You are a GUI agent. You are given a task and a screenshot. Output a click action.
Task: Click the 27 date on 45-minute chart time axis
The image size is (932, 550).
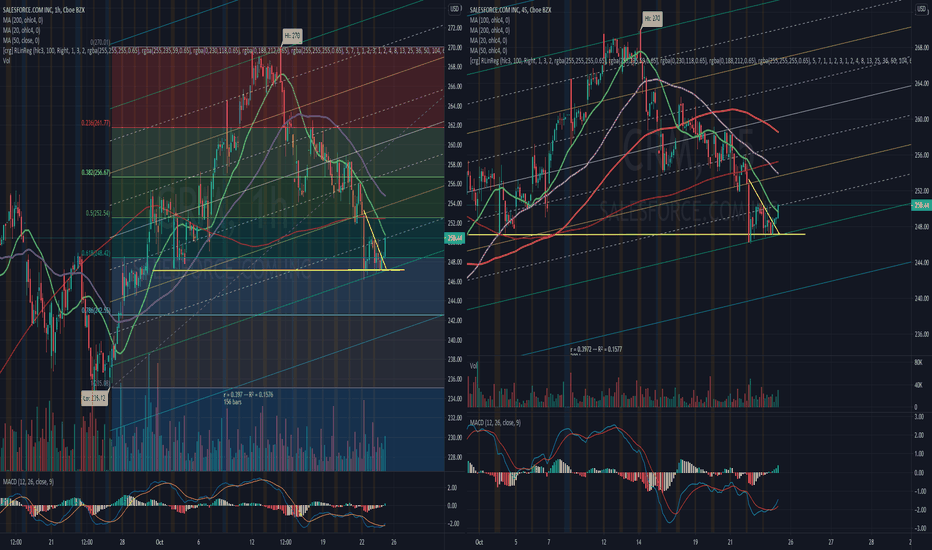pyautogui.click(x=831, y=542)
